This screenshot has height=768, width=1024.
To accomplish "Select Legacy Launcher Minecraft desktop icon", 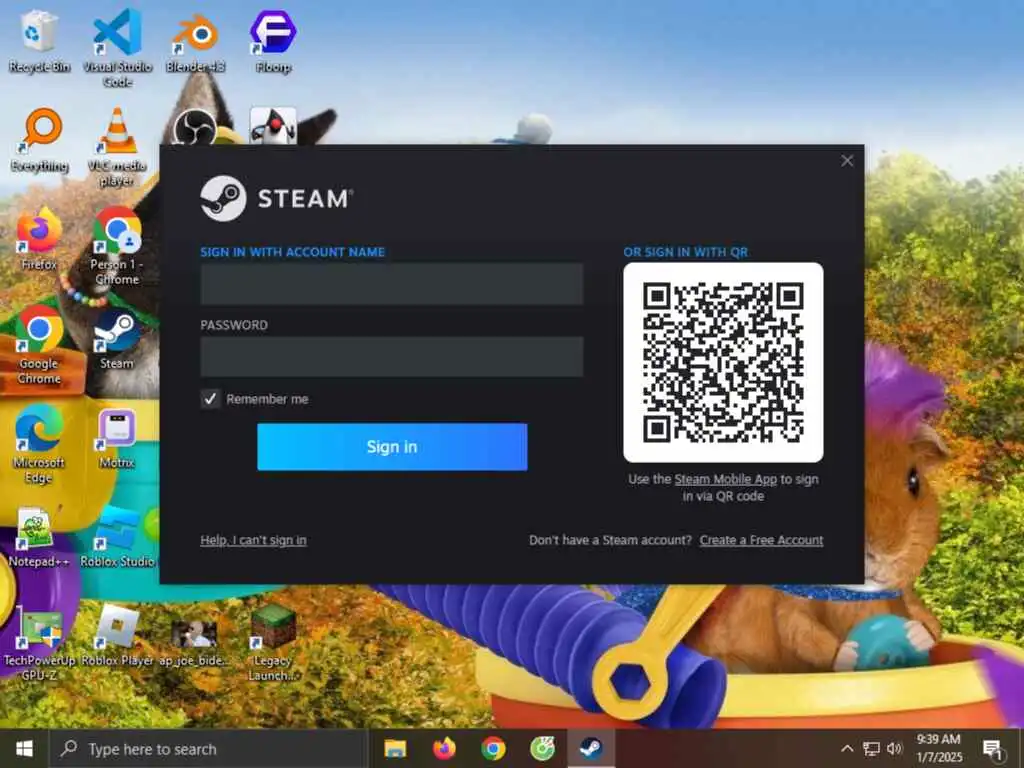I will tap(273, 643).
